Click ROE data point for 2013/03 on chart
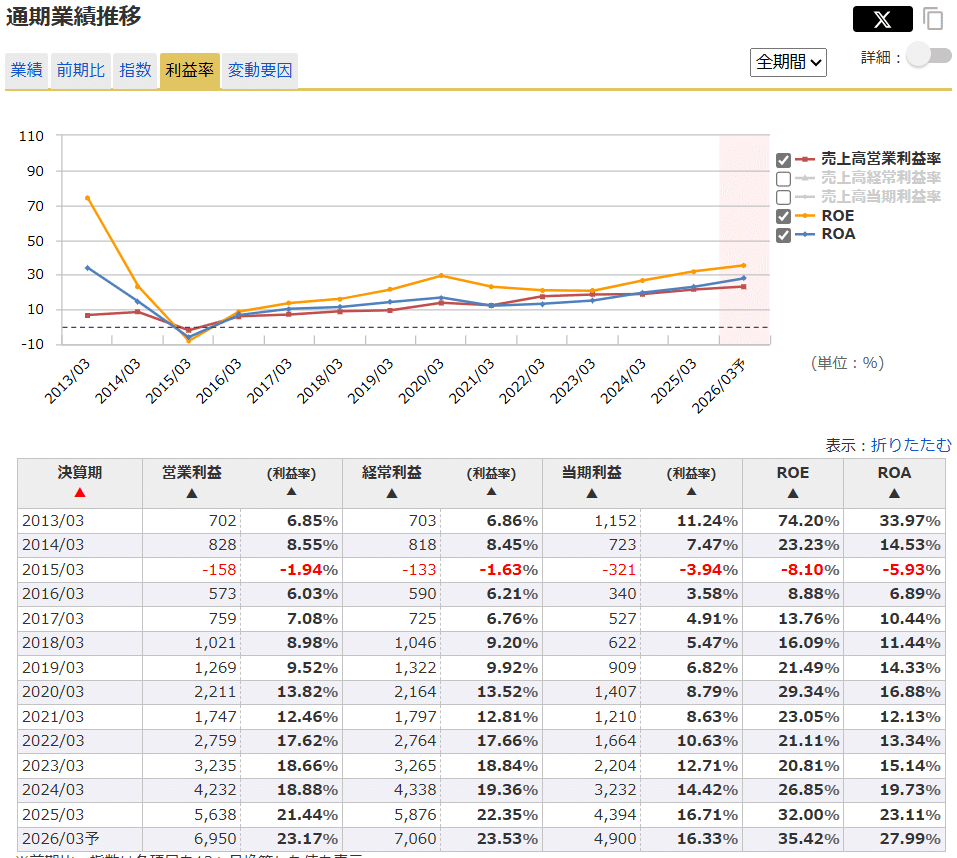Image resolution: width=957 pixels, height=858 pixels. pyautogui.click(x=88, y=198)
